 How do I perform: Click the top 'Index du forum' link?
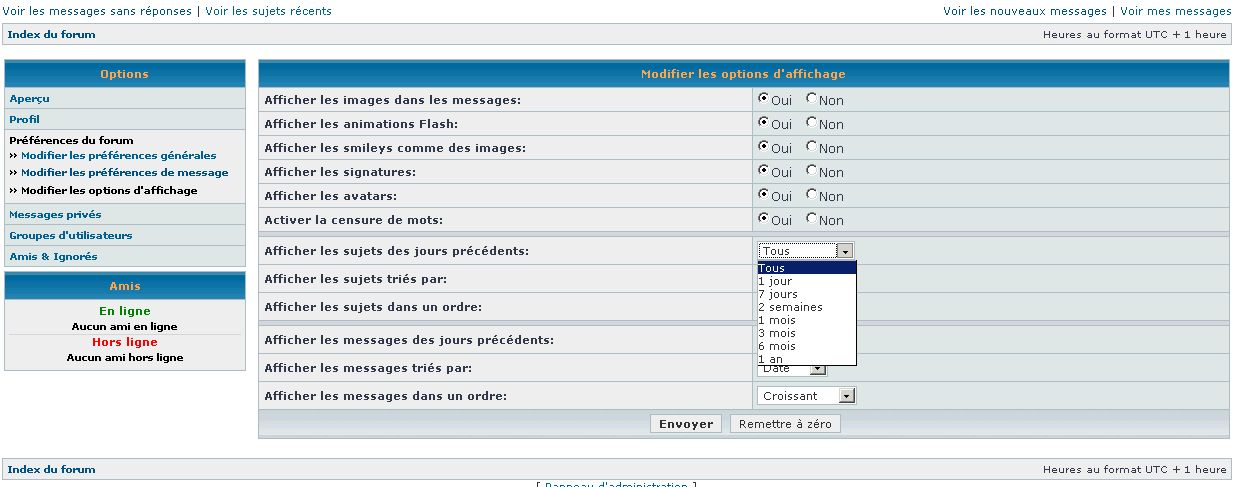(x=52, y=34)
